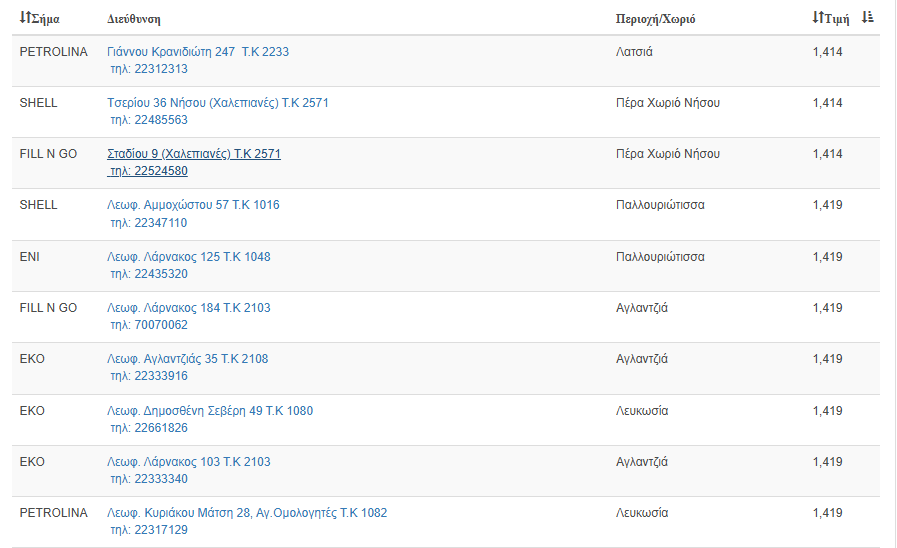Click the sort arrows beside Τιμή

pos(817,18)
